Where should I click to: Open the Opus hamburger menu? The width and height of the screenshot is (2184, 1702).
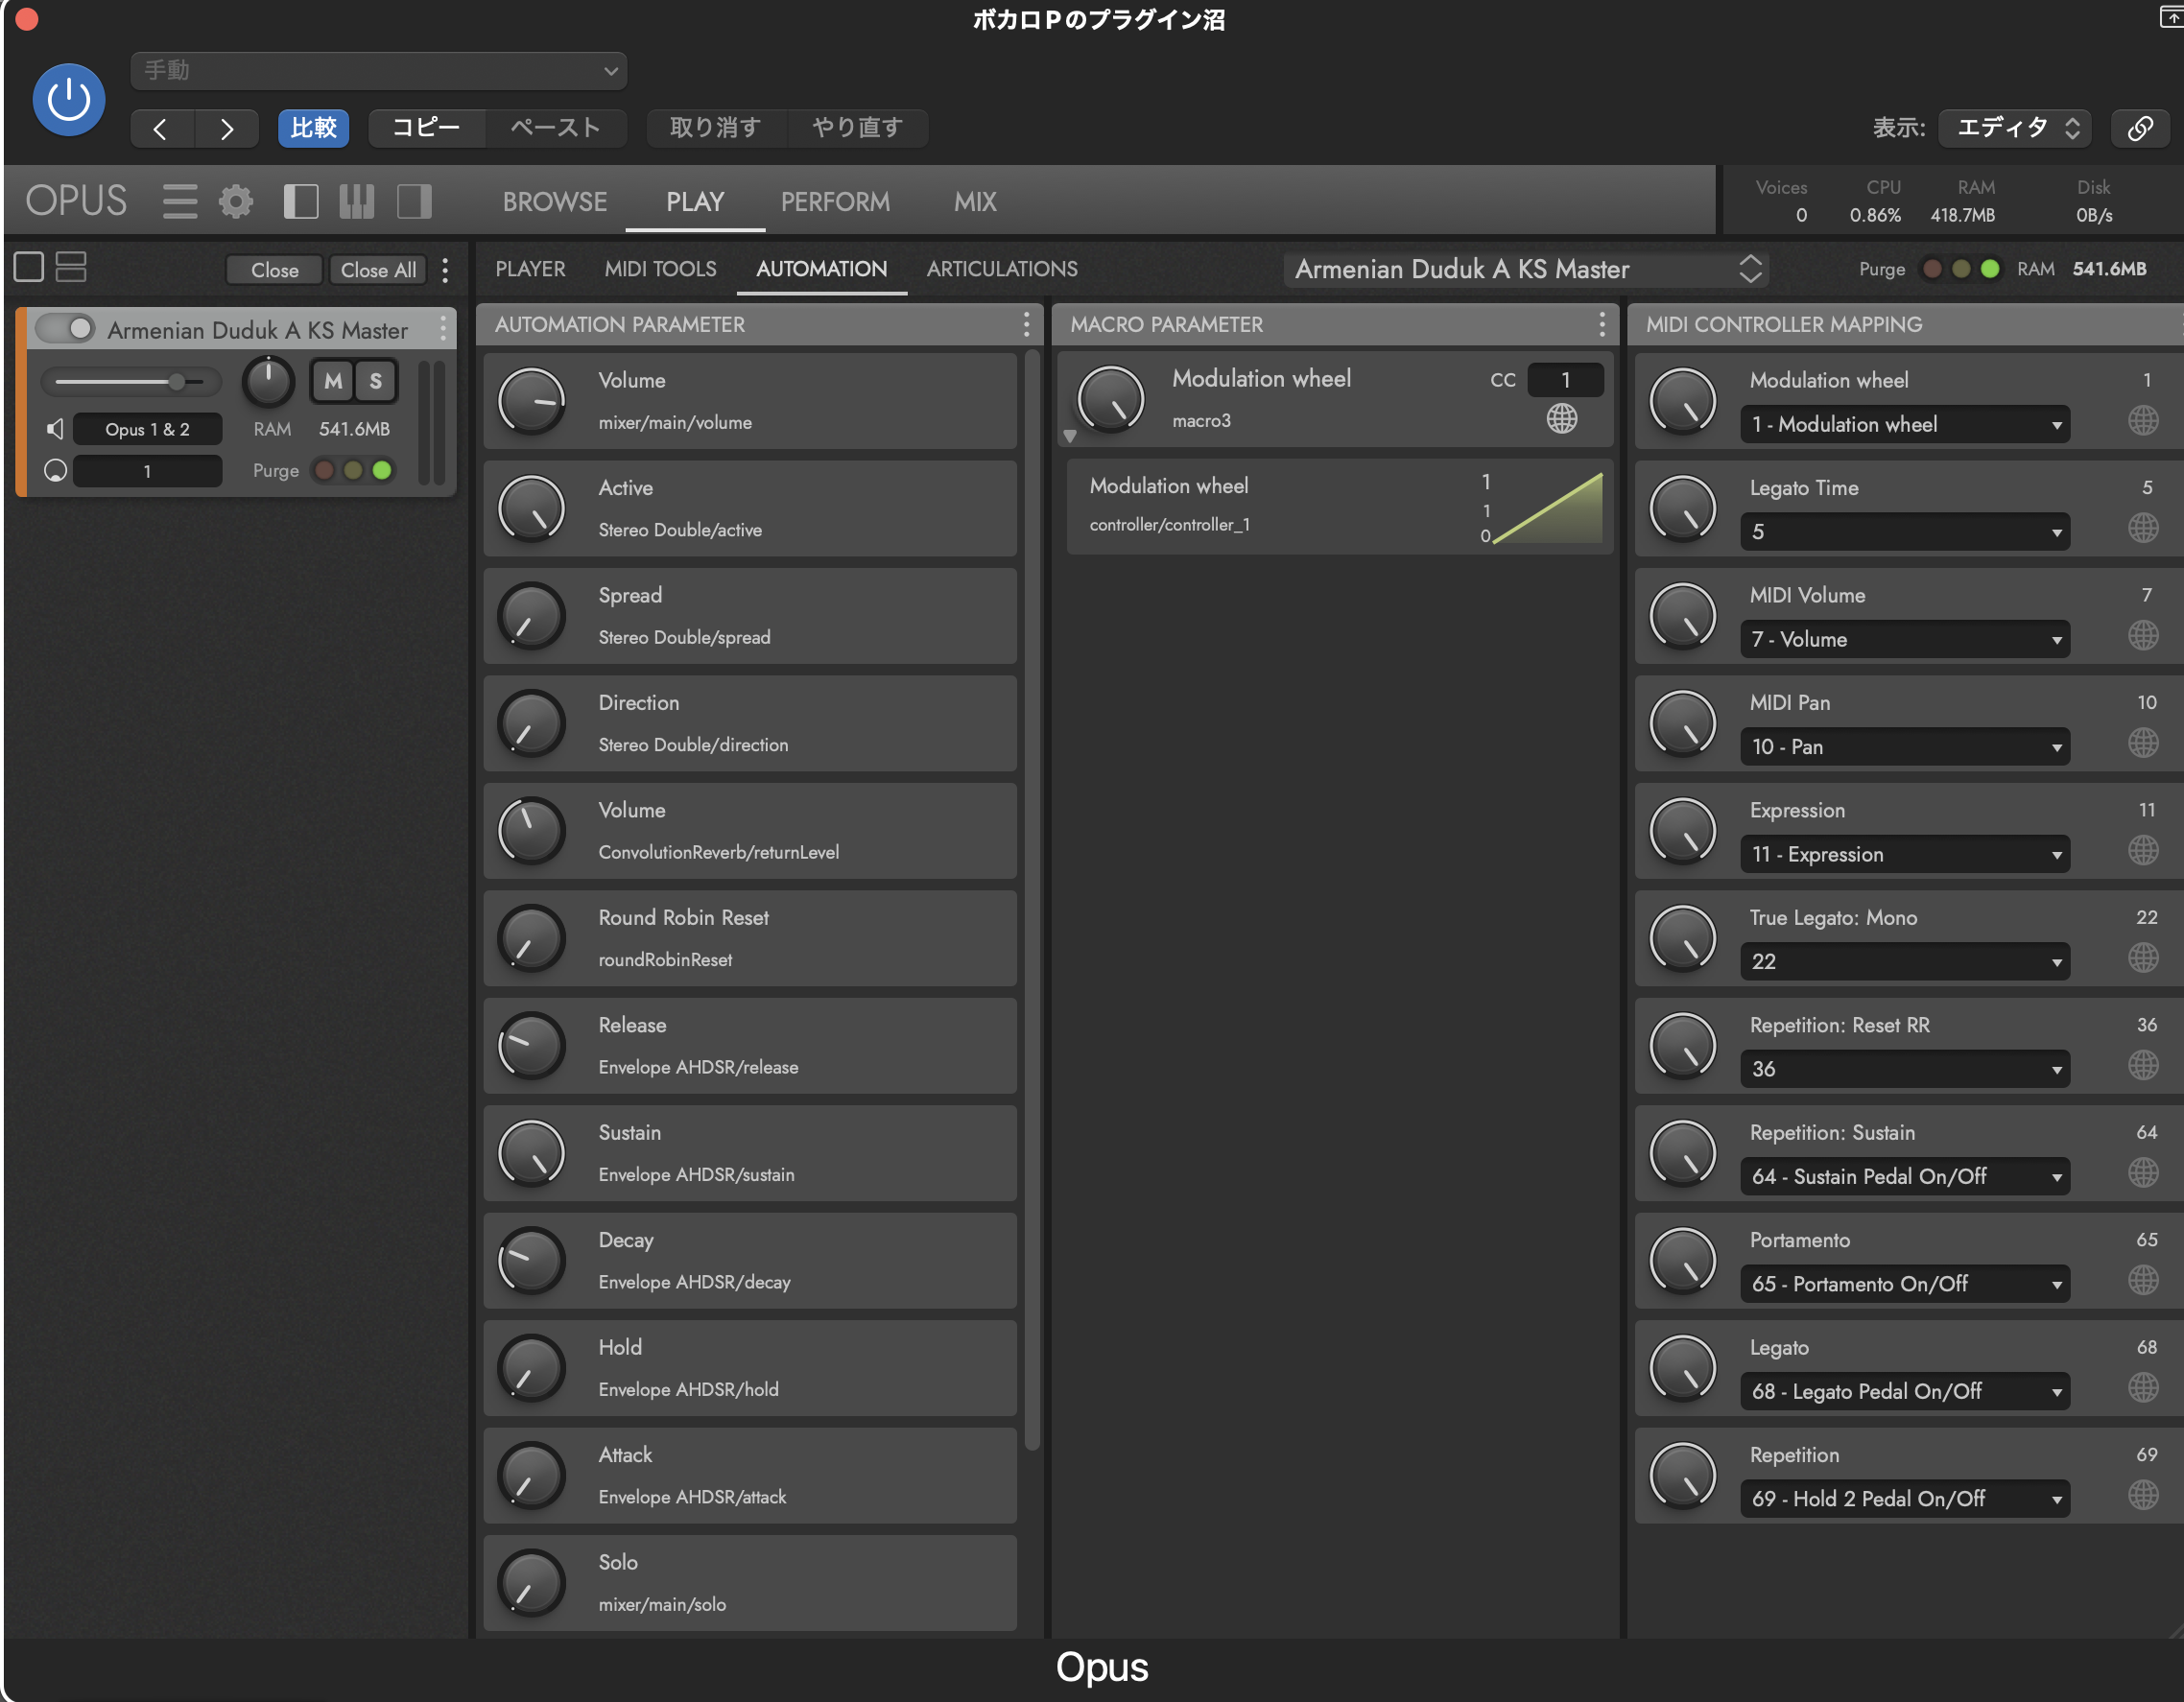pos(180,202)
